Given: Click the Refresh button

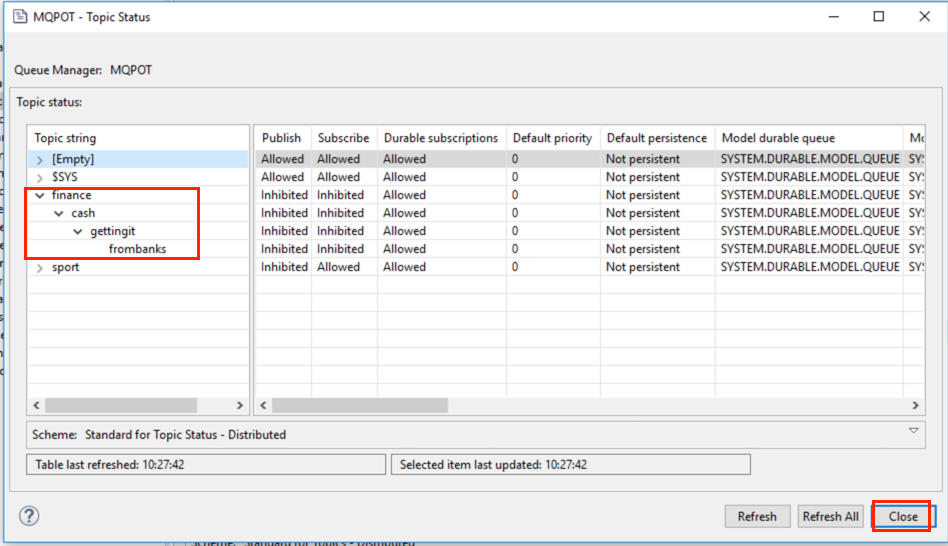Looking at the screenshot, I should [x=757, y=516].
